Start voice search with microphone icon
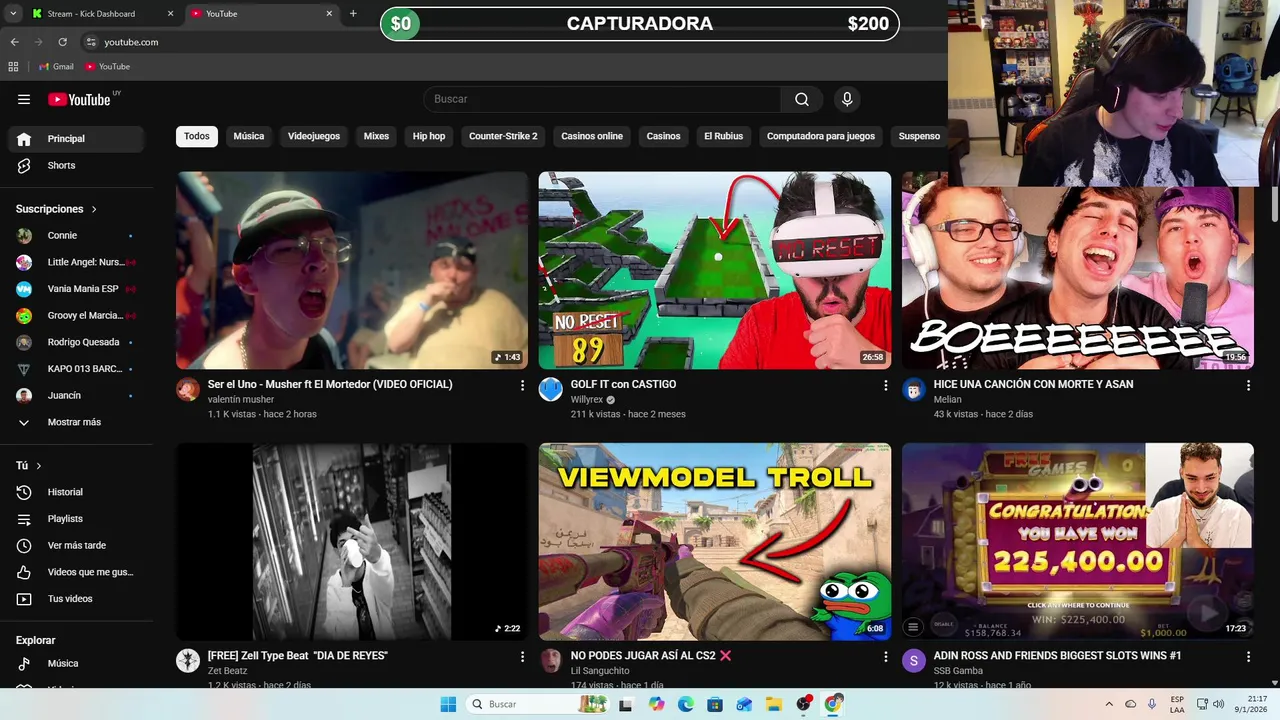This screenshot has width=1280, height=720. click(x=847, y=99)
